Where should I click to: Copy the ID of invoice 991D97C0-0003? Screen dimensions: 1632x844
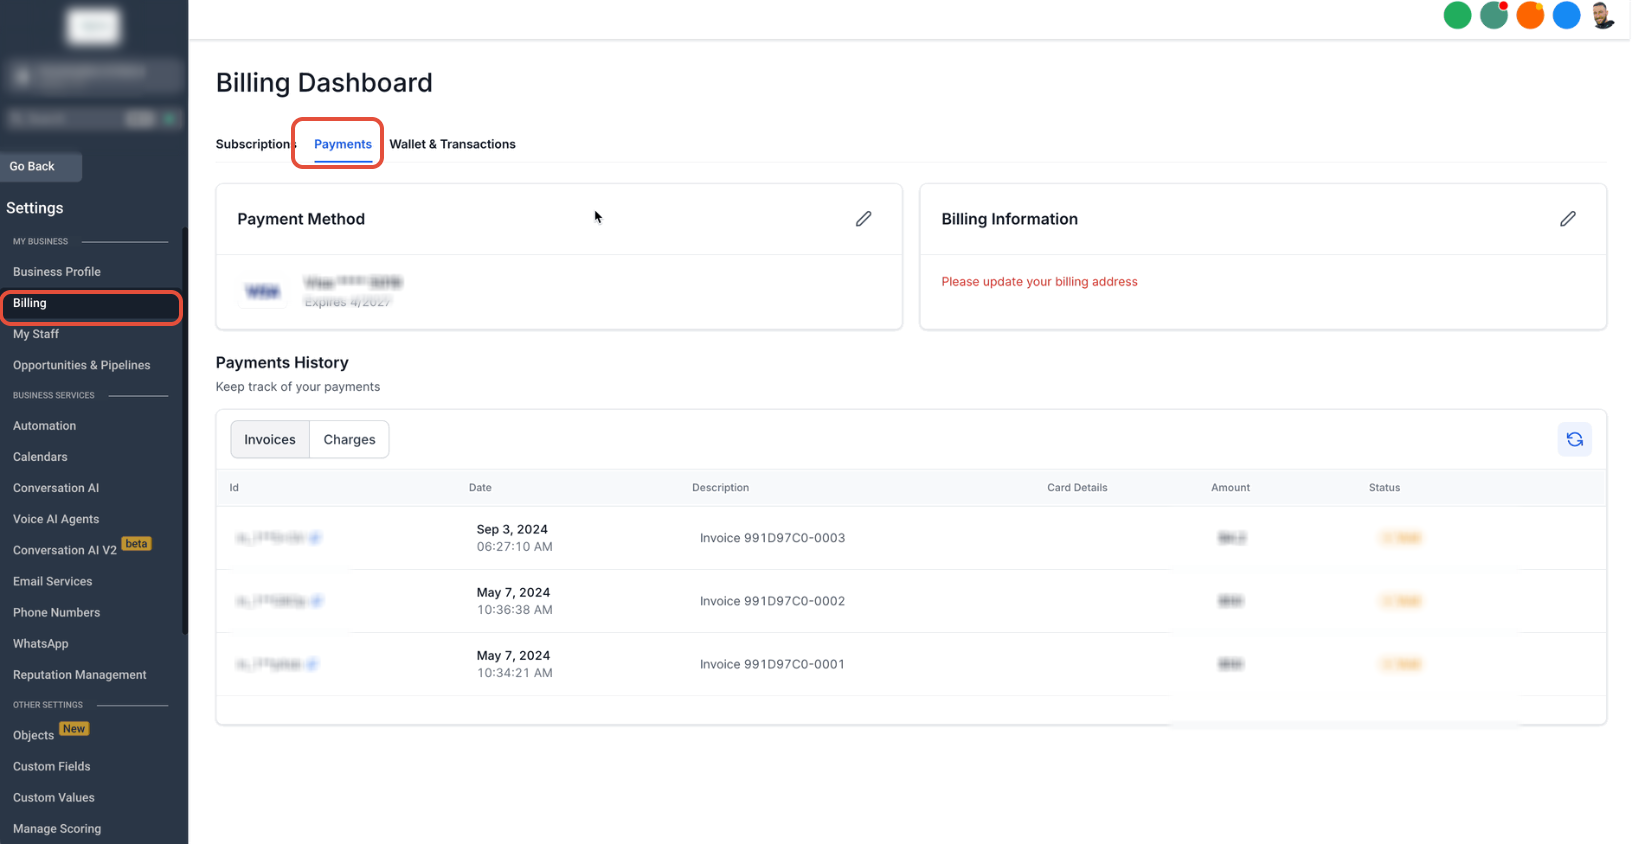click(315, 538)
